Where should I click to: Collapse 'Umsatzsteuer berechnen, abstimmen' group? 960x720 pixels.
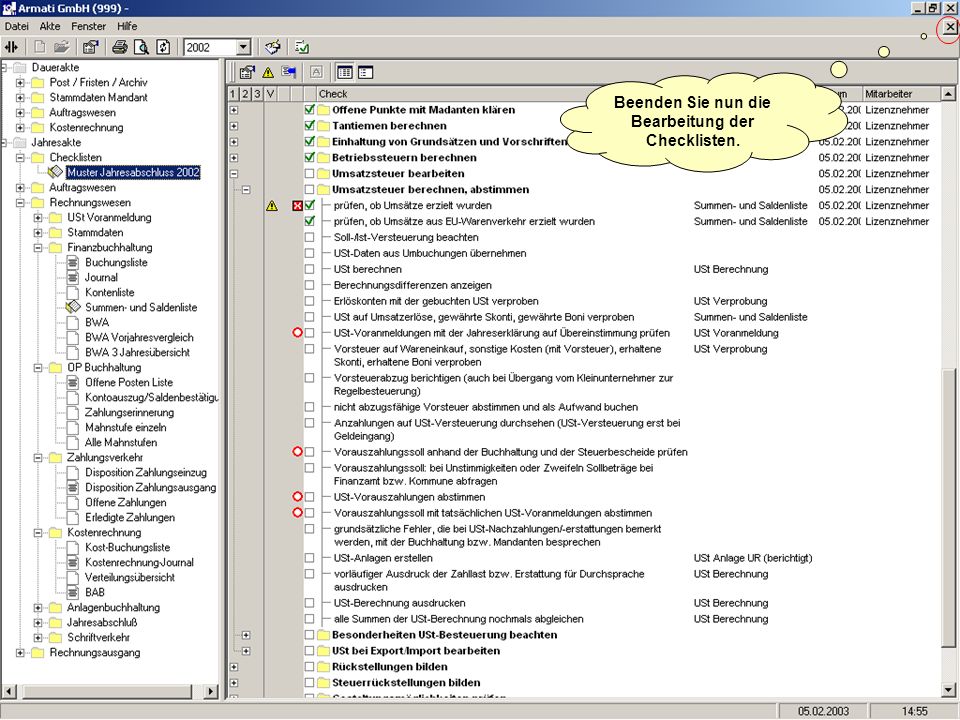click(246, 189)
